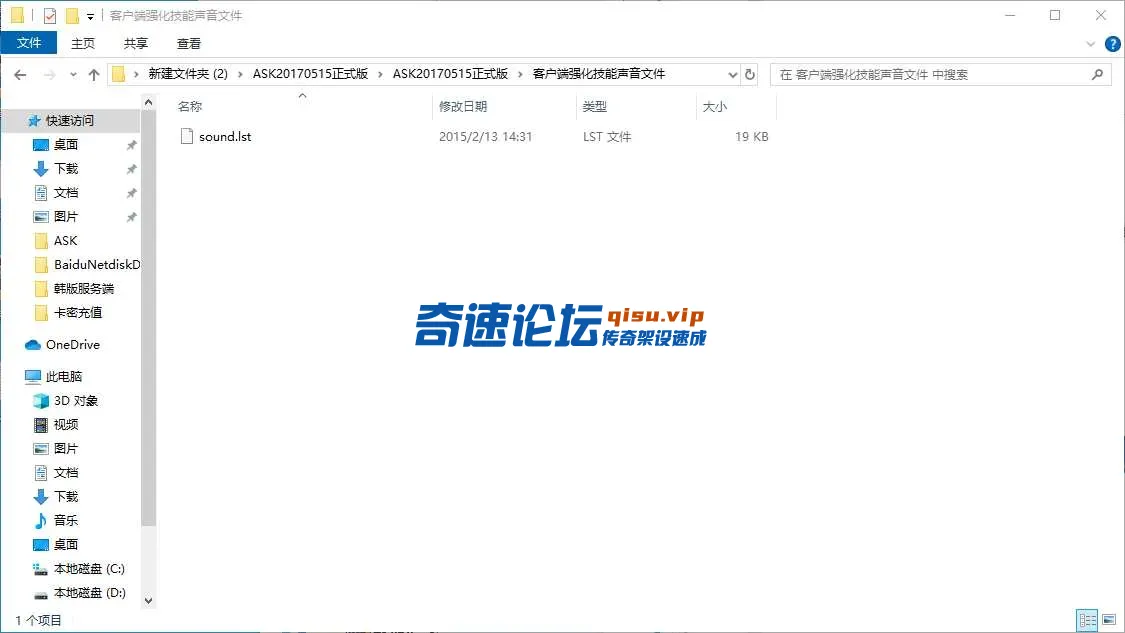Open 视频 under 此电脑
The height and width of the screenshot is (633, 1125).
[66, 425]
